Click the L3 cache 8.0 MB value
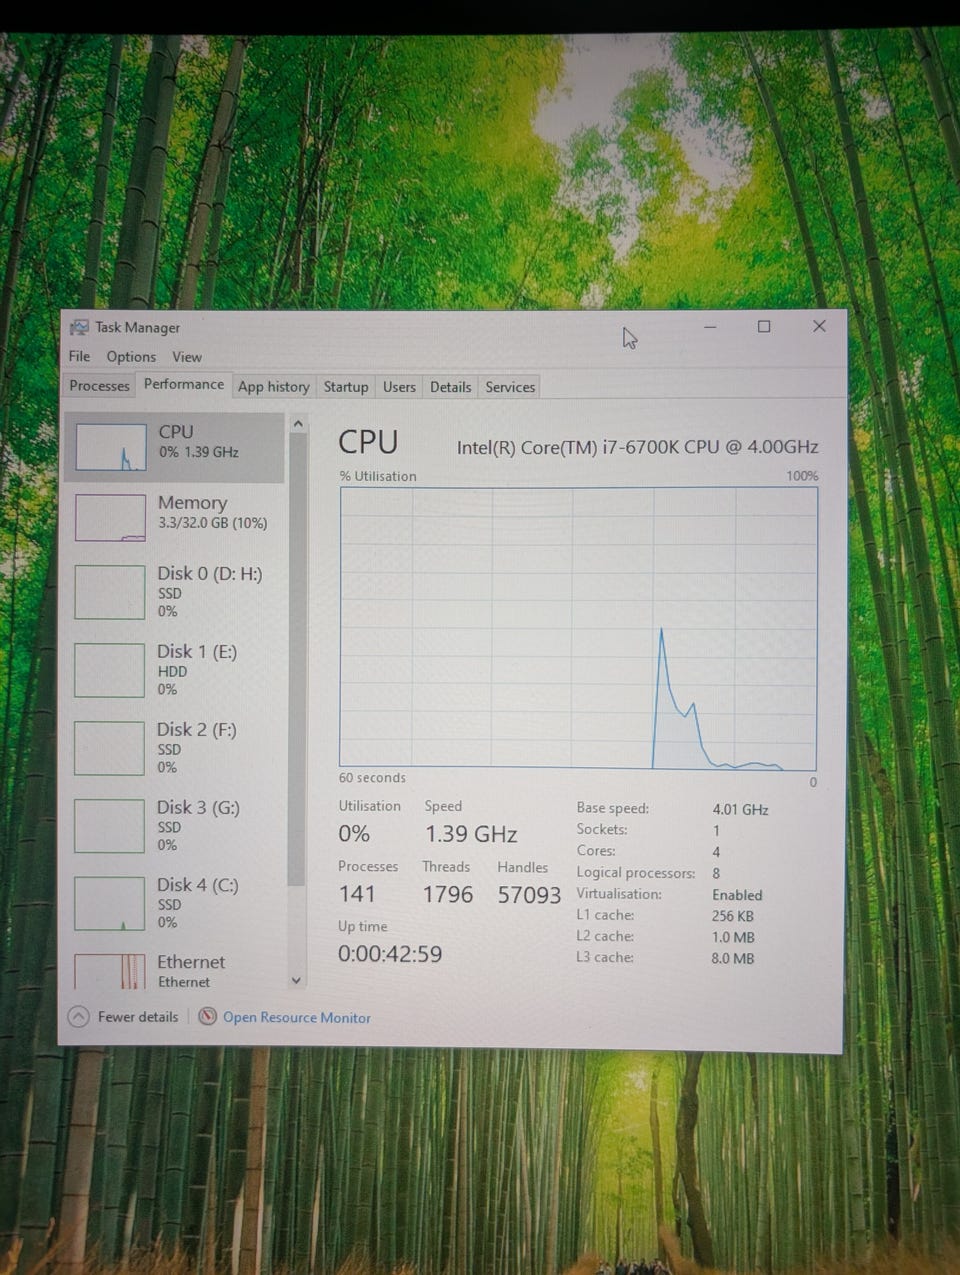Screen dimensions: 960x1275 click(x=733, y=958)
